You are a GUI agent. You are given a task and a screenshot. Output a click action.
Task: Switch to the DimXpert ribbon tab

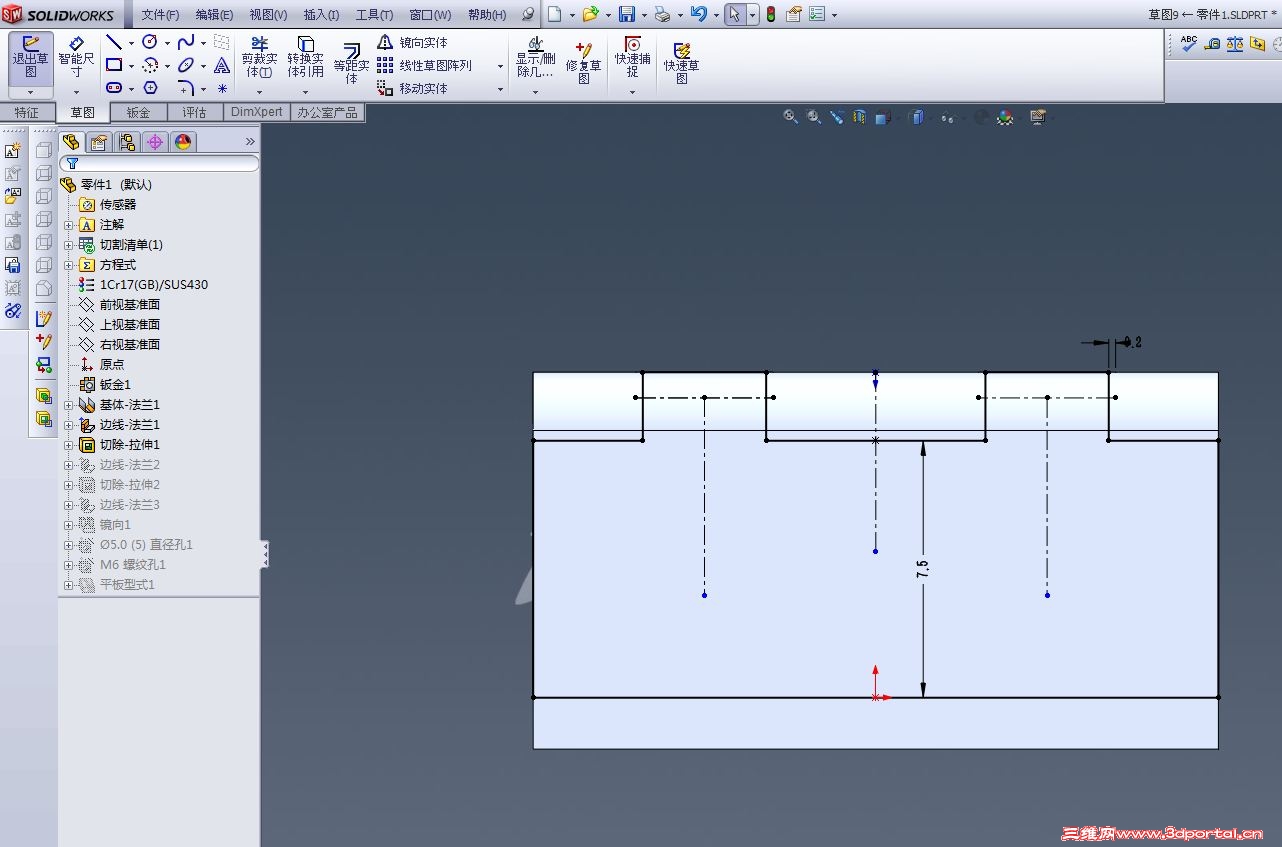(x=257, y=112)
